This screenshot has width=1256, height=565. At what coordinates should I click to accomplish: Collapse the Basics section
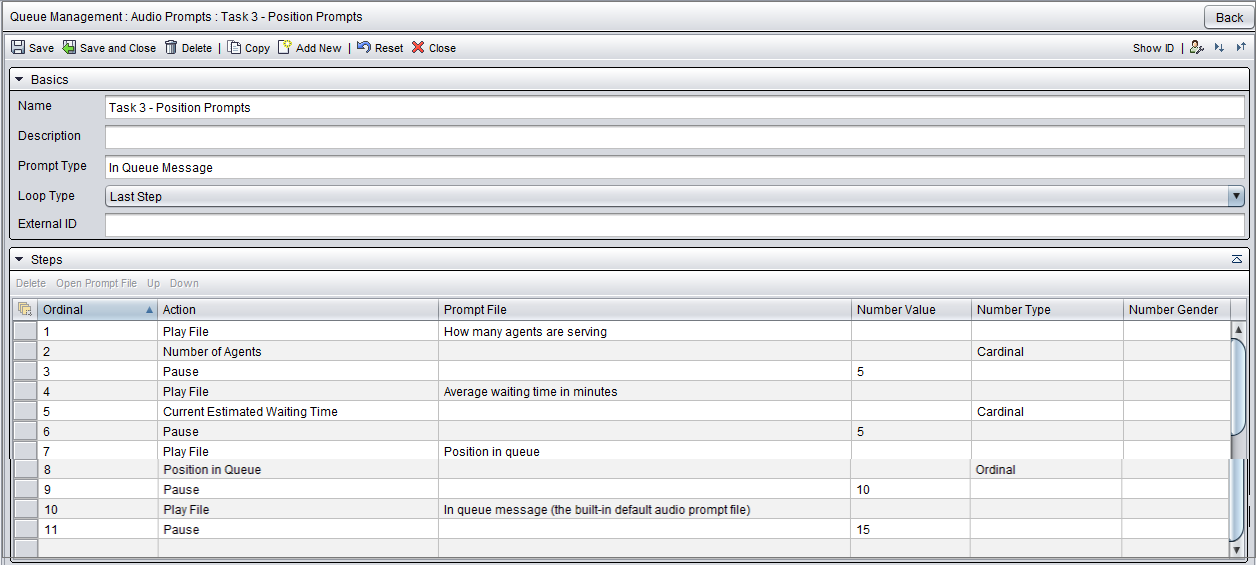(x=19, y=79)
